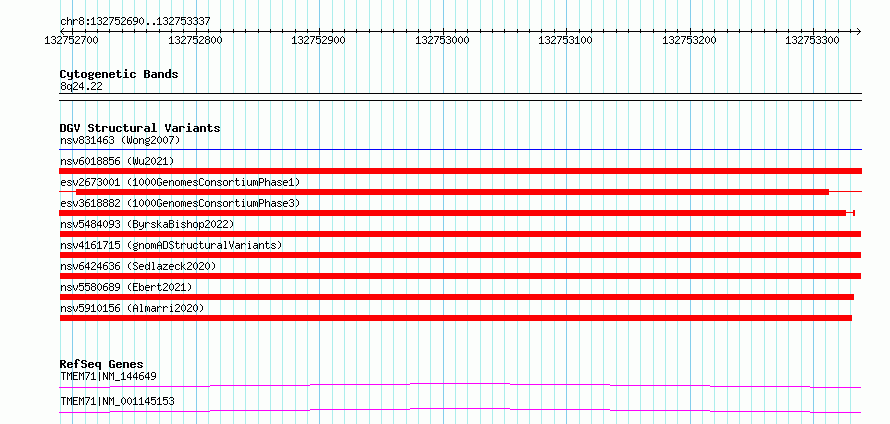The width and height of the screenshot is (890, 424).
Task: Click the 8q24.22 band label
Action: click(x=81, y=86)
